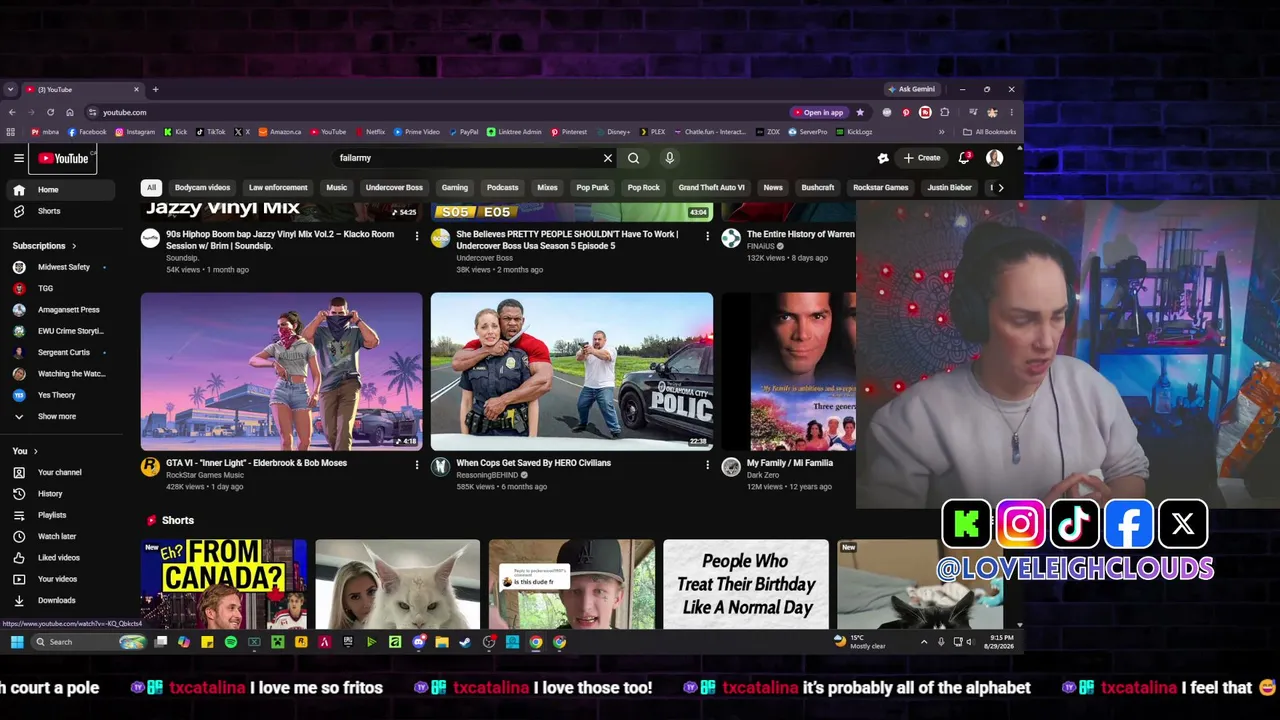Filter by Law enforcement chip
Viewport: 1280px width, 720px height.
(278, 188)
